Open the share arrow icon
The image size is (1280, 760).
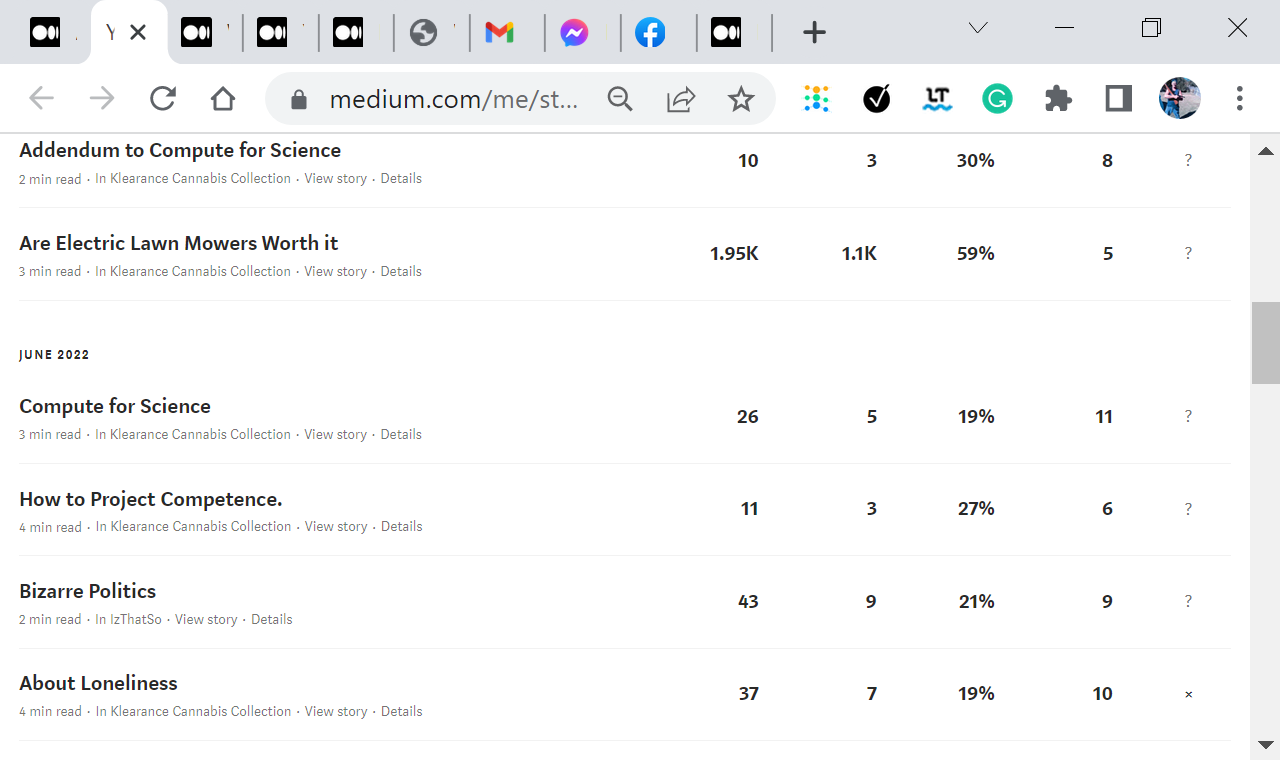(x=681, y=98)
